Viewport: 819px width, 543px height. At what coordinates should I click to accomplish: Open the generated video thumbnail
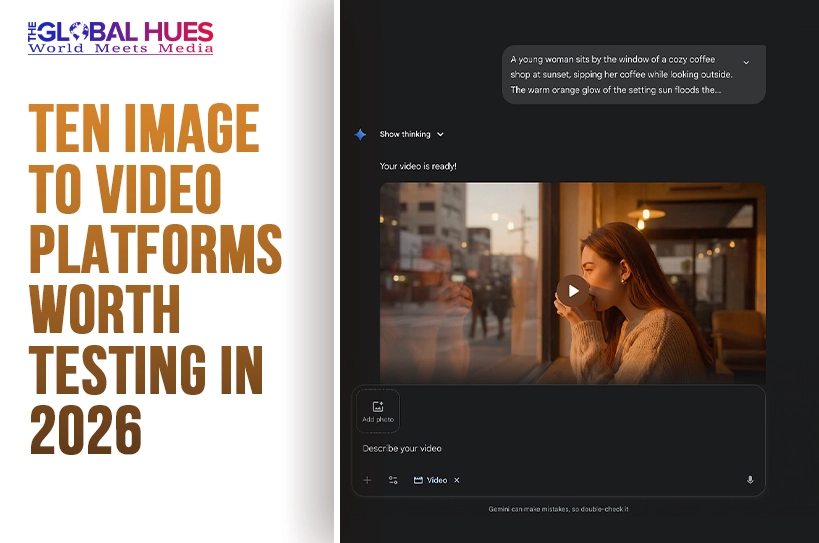572,283
